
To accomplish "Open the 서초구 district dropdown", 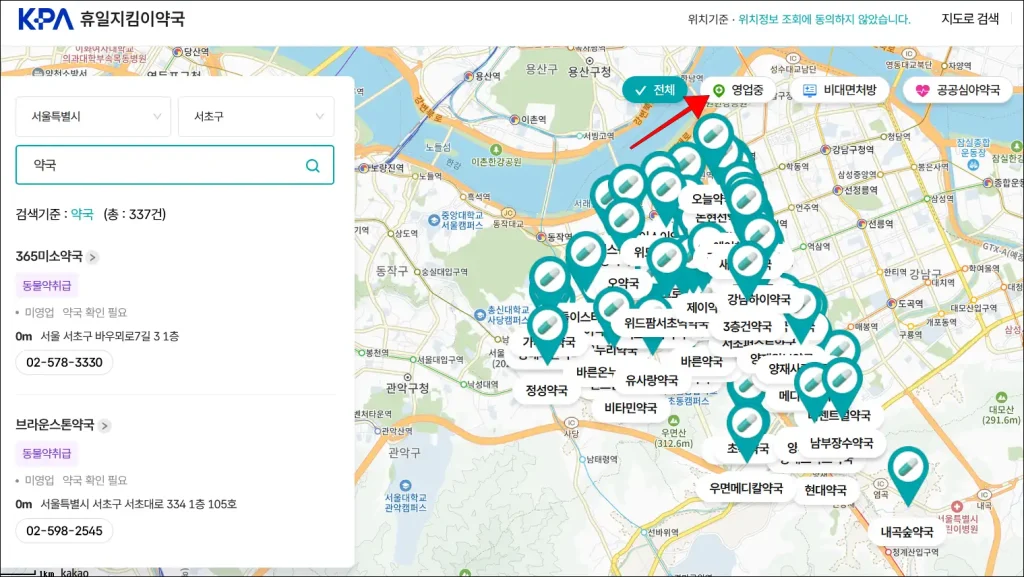I will [256, 116].
